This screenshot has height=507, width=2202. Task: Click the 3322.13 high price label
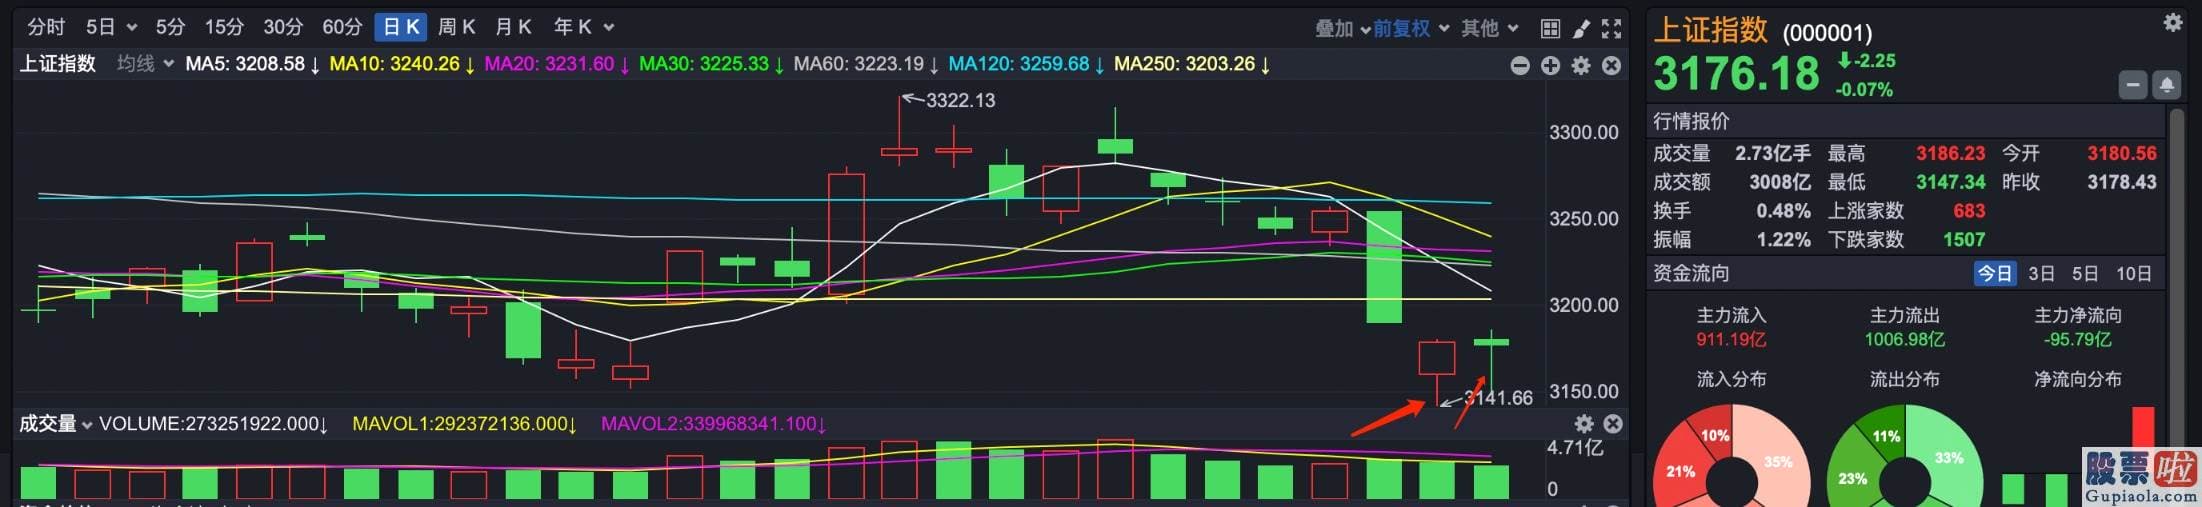[960, 100]
